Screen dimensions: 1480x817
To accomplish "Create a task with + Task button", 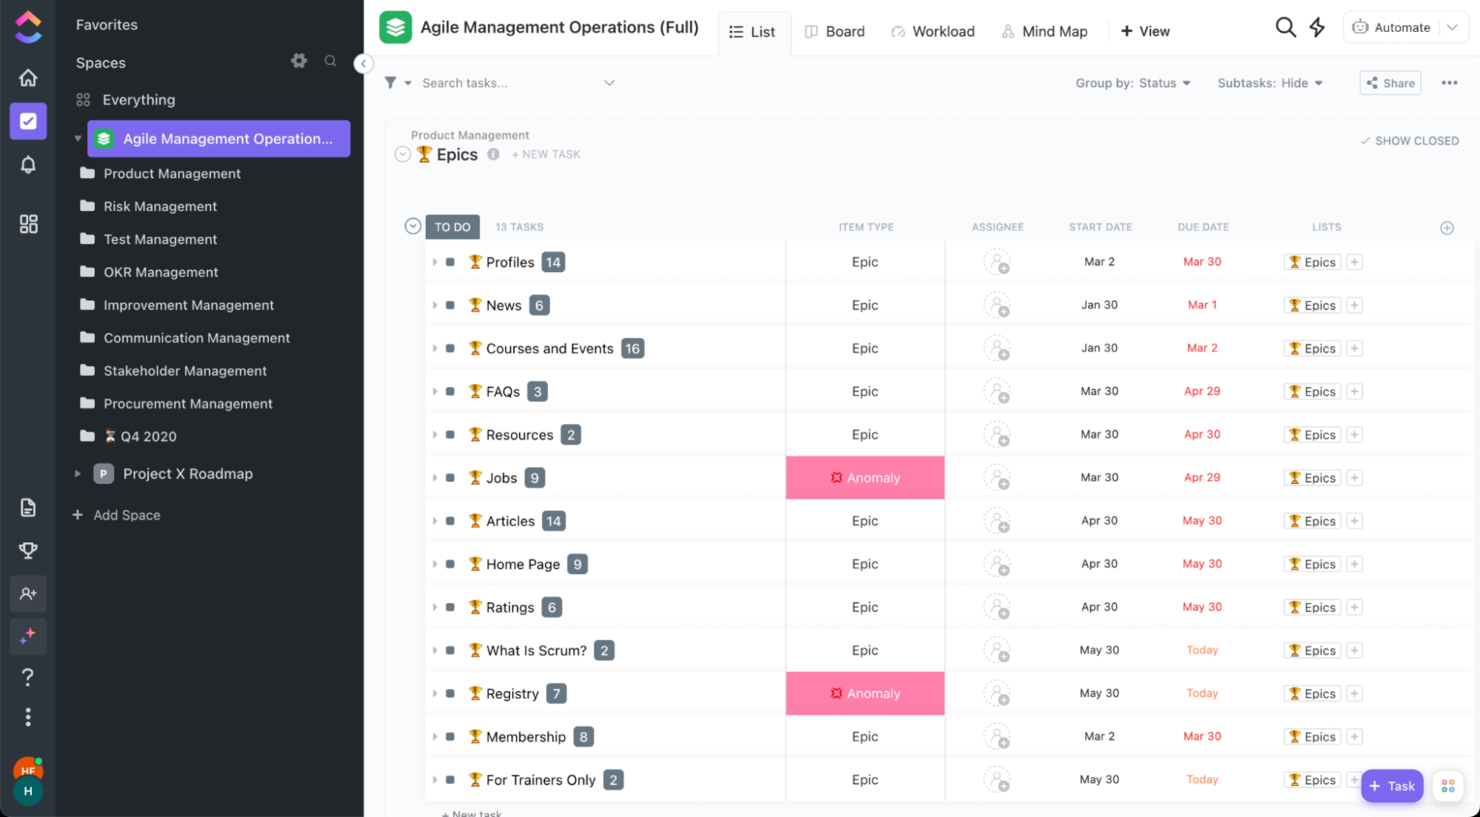I will pyautogui.click(x=1391, y=786).
